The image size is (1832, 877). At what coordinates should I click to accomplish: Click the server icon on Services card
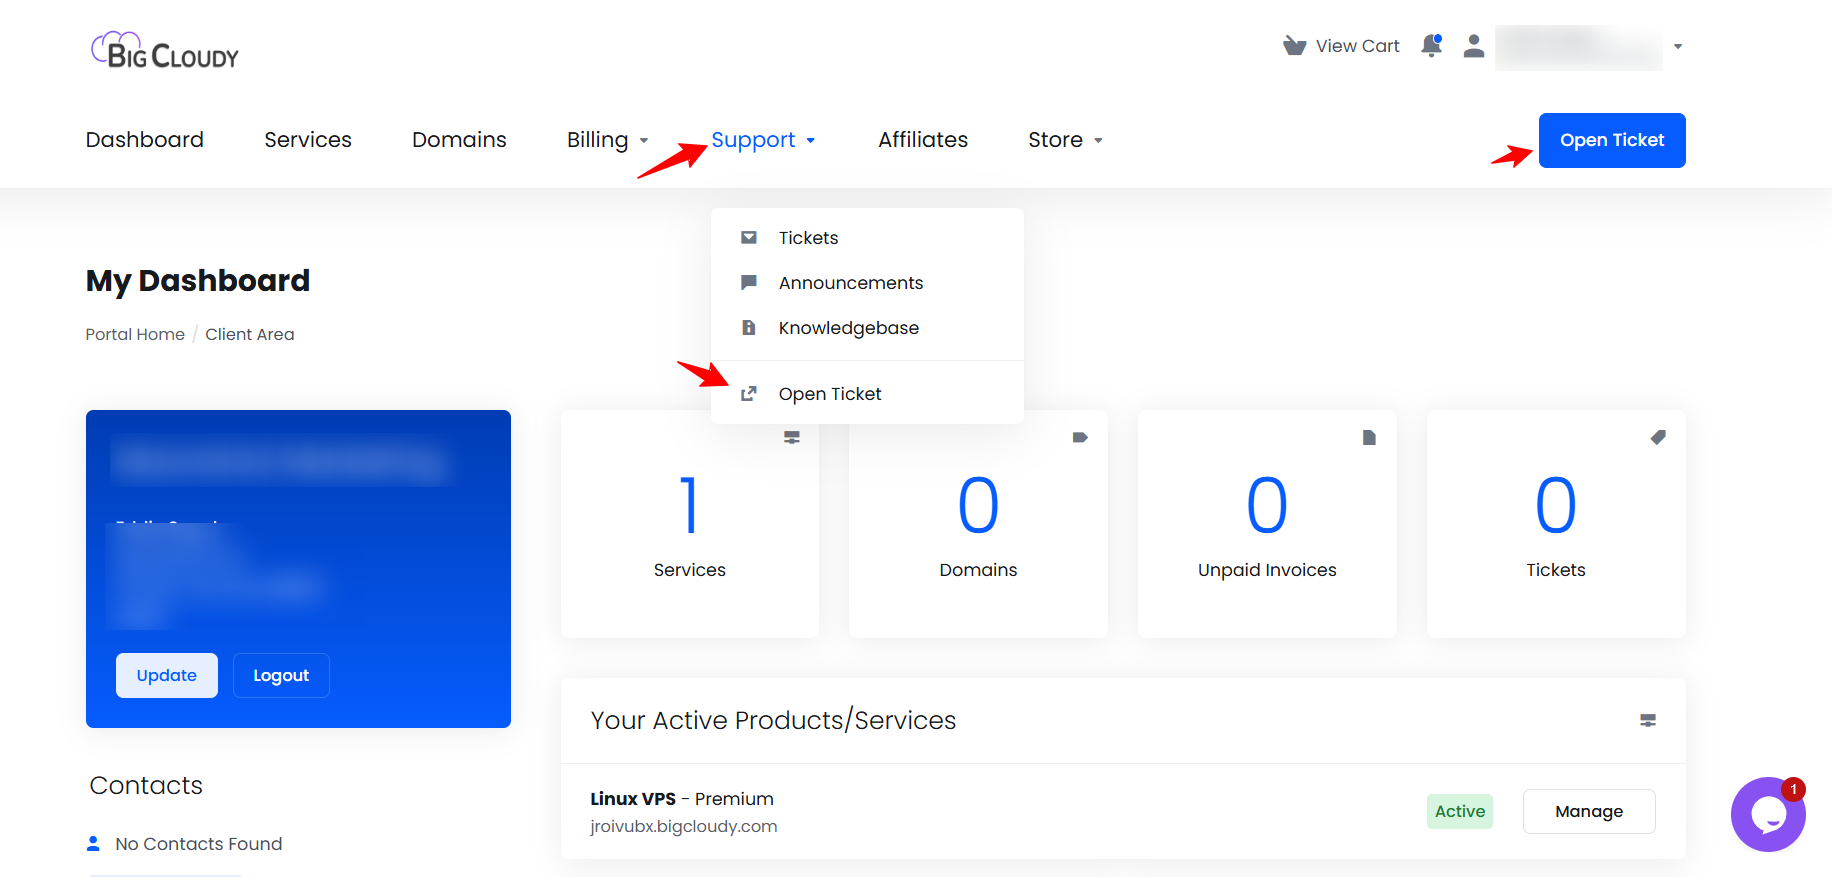pos(792,437)
